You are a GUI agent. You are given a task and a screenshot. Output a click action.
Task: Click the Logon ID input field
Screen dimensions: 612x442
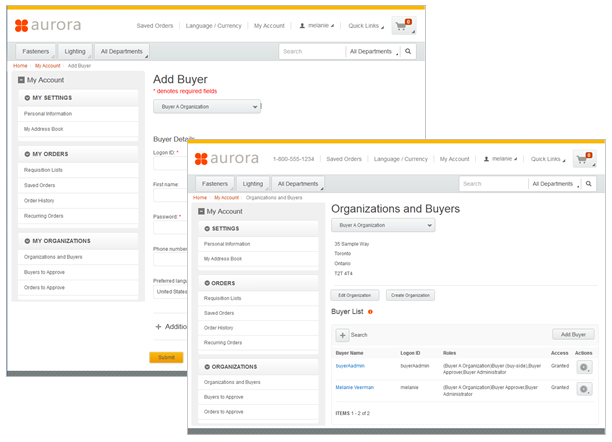pyautogui.click(x=170, y=164)
